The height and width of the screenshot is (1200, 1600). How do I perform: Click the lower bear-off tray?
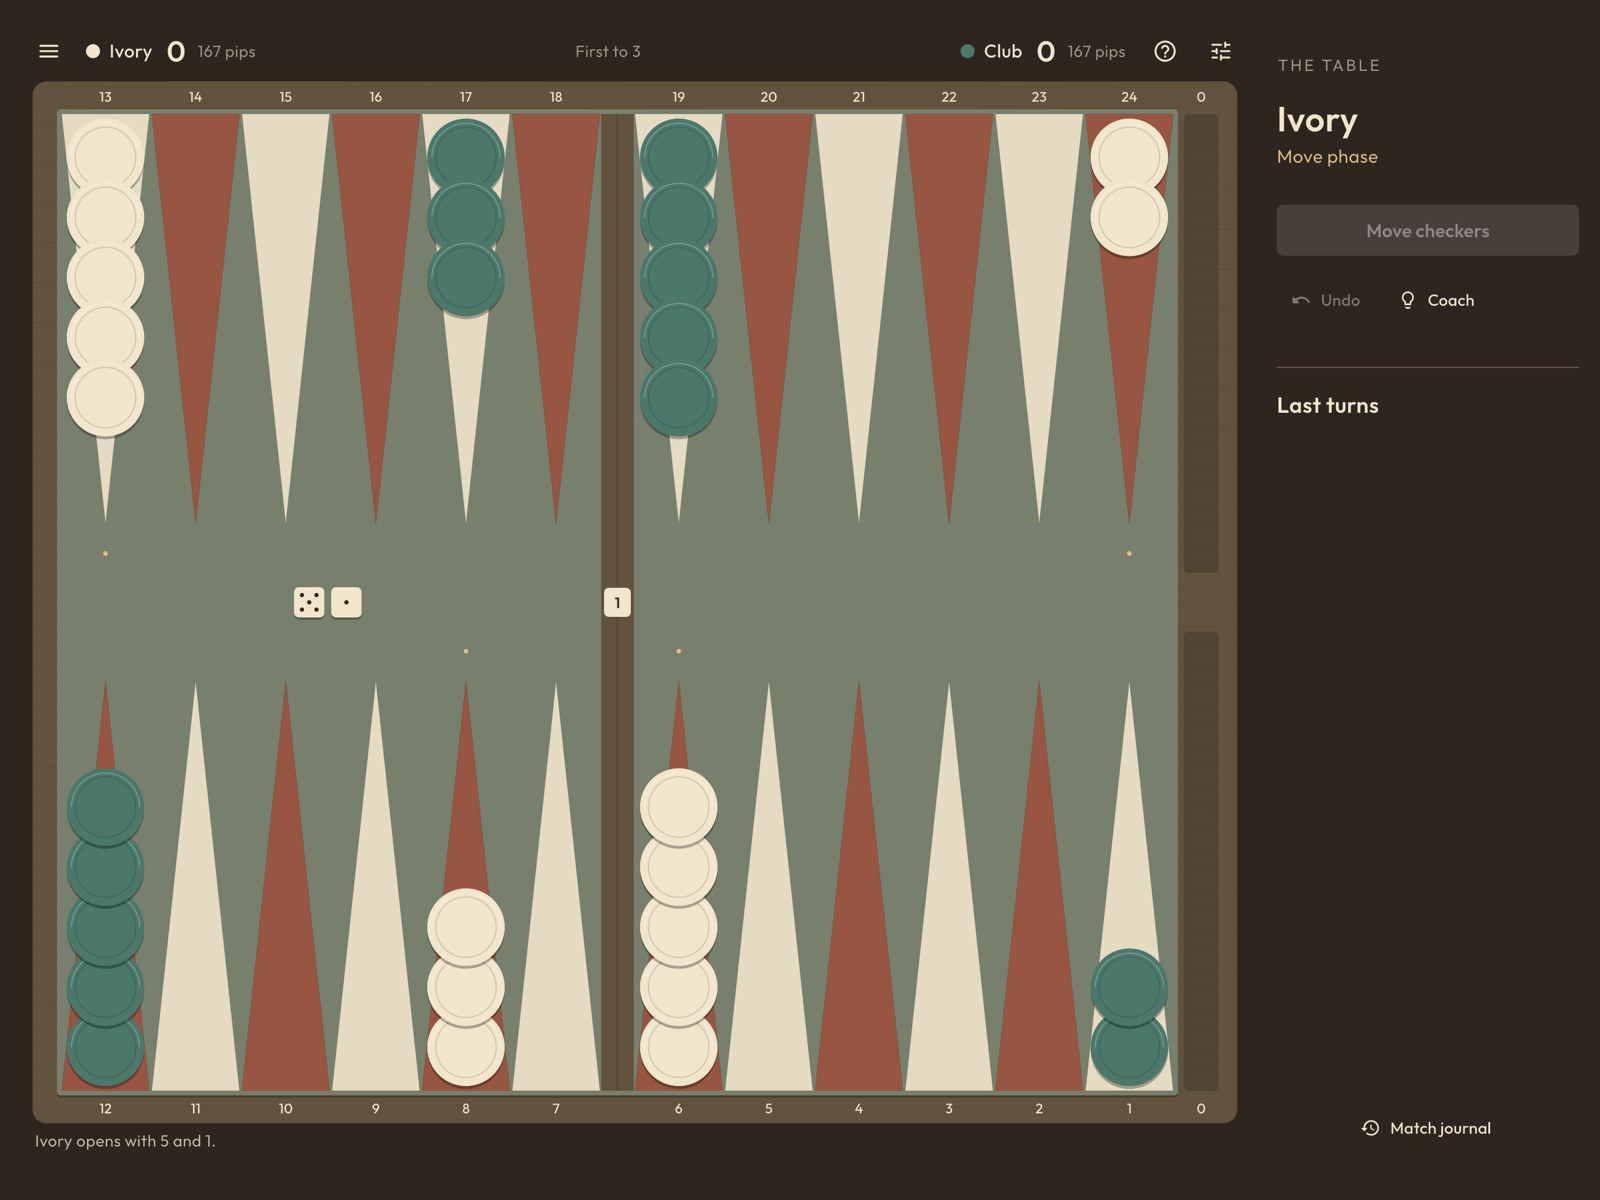1201,861
